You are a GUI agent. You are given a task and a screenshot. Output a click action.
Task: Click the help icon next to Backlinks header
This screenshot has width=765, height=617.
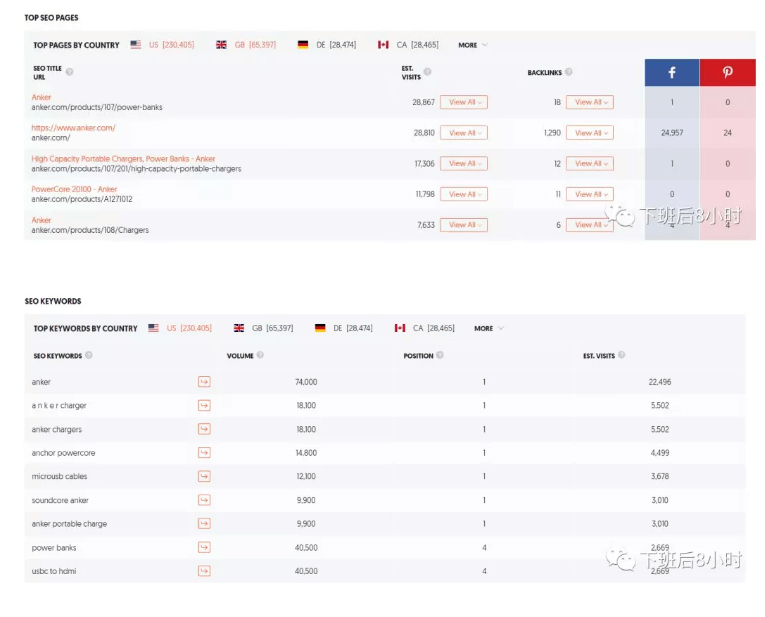point(569,72)
